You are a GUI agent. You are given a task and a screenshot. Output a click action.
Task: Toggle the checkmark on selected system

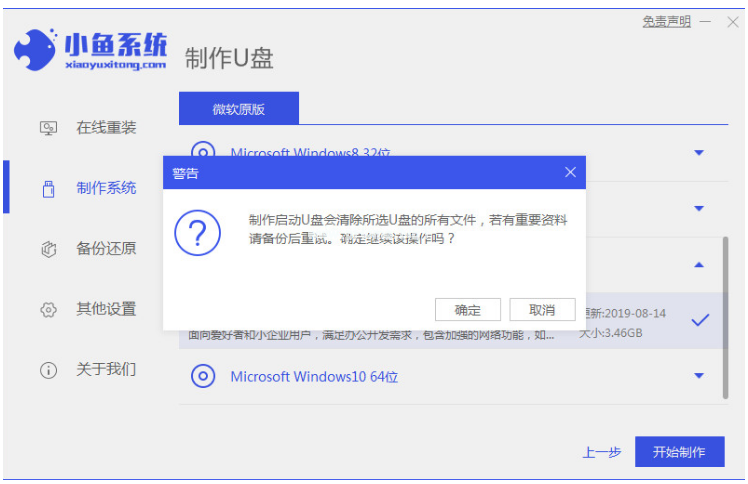(x=700, y=320)
